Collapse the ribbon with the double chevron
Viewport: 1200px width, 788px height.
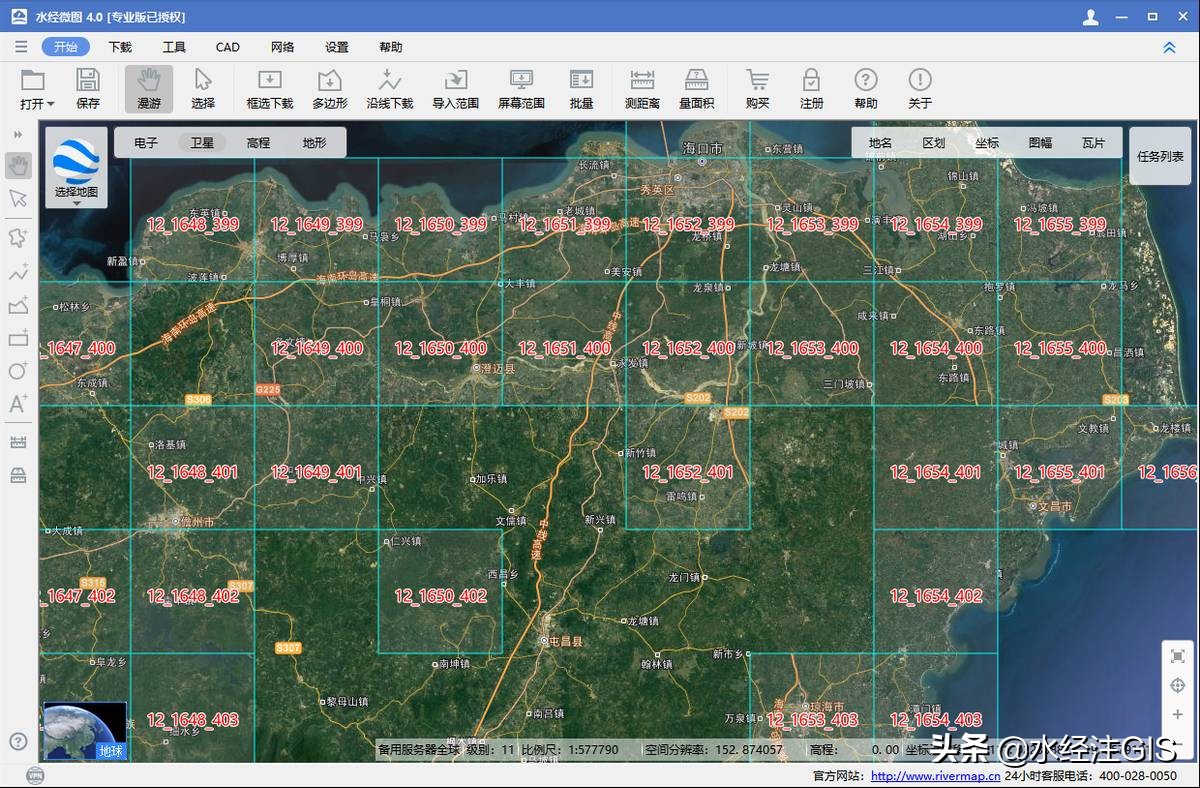point(1169,47)
